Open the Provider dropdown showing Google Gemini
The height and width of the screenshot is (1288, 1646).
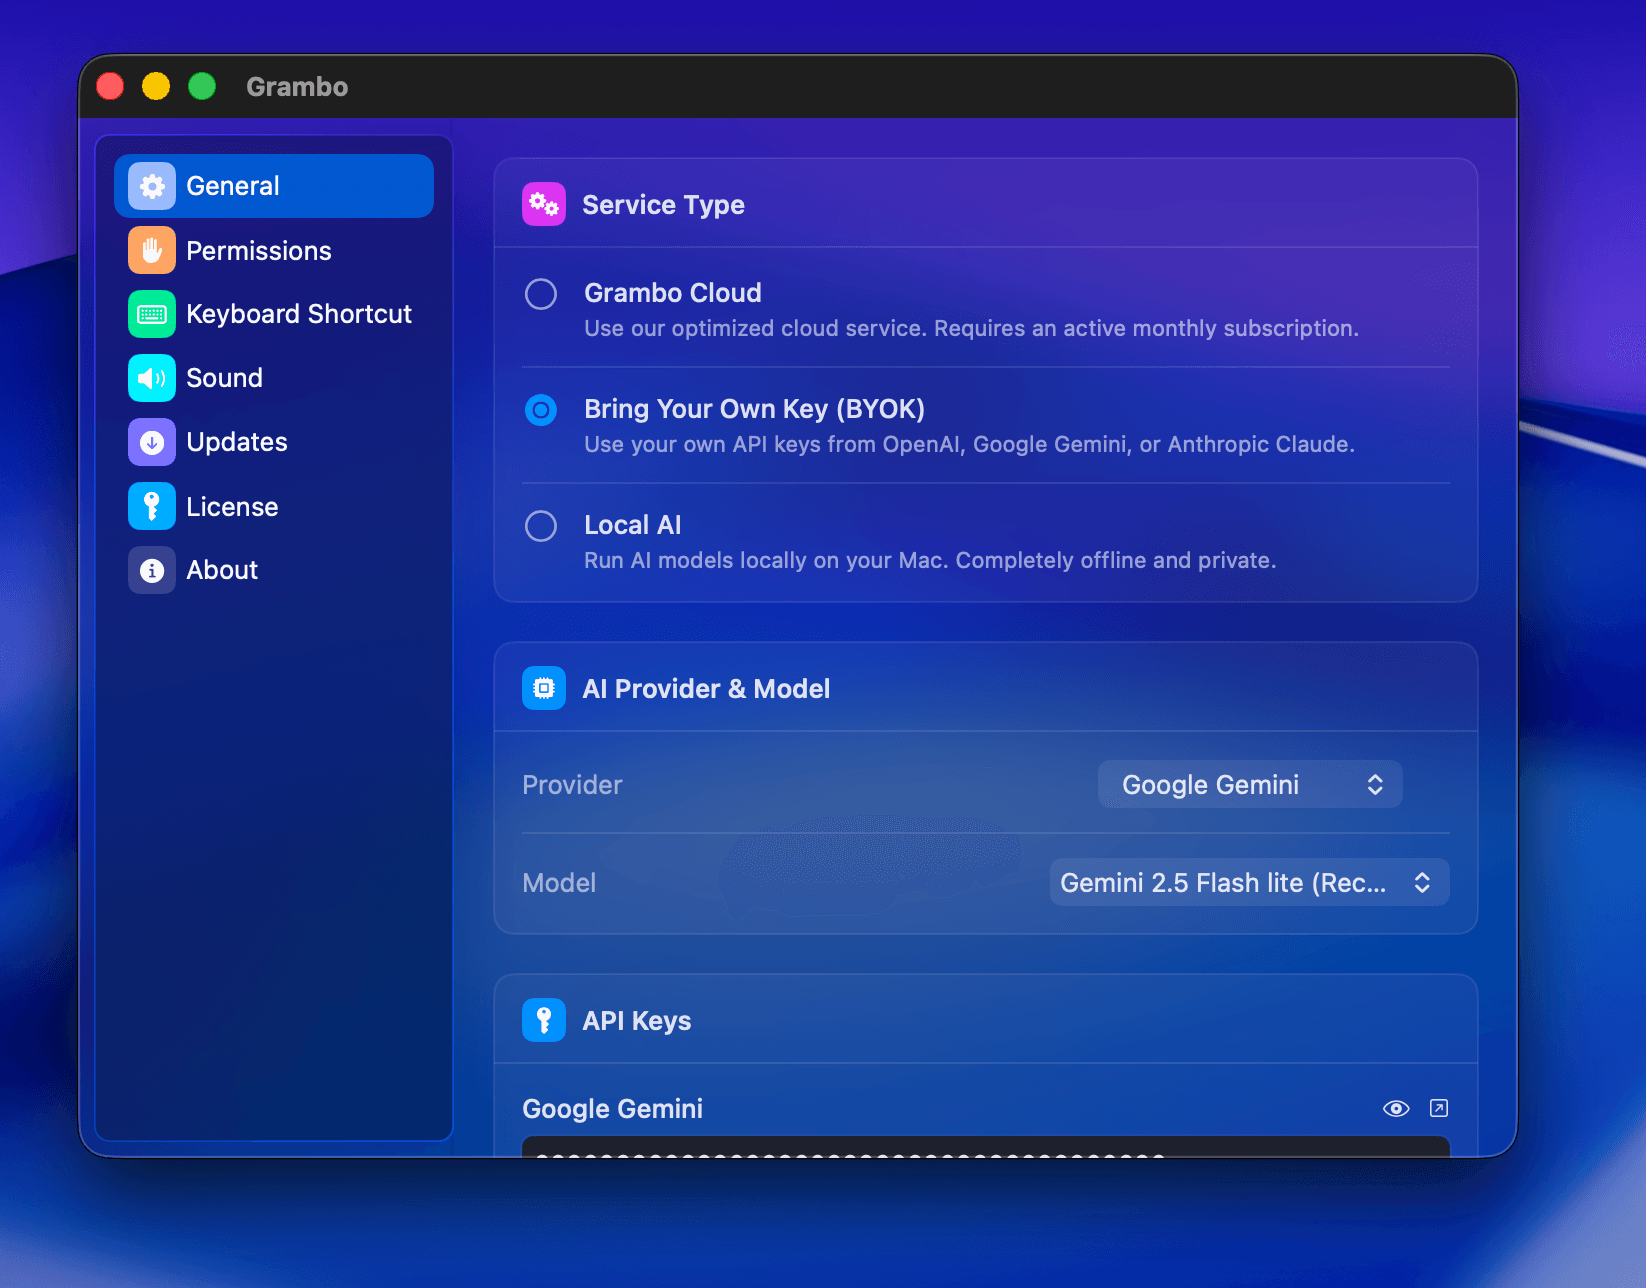[1250, 784]
